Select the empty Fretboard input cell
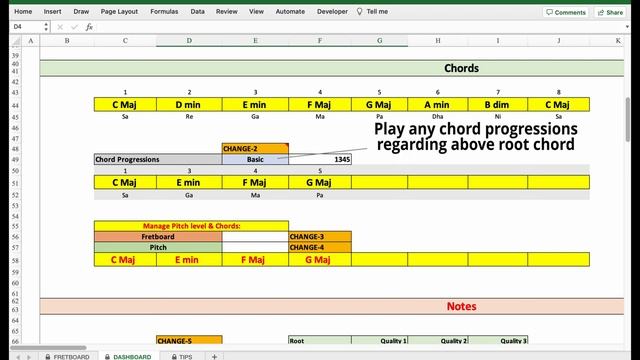 [x=255, y=236]
